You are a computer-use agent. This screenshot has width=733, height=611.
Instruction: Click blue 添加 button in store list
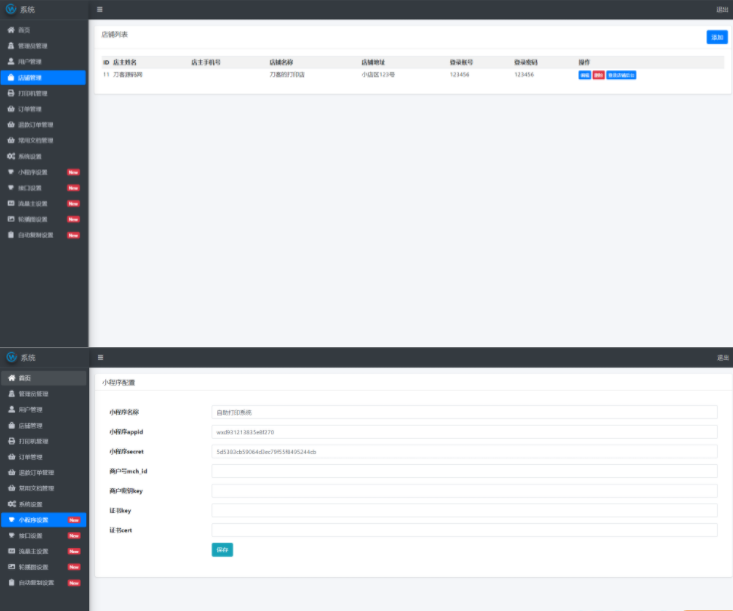click(717, 37)
